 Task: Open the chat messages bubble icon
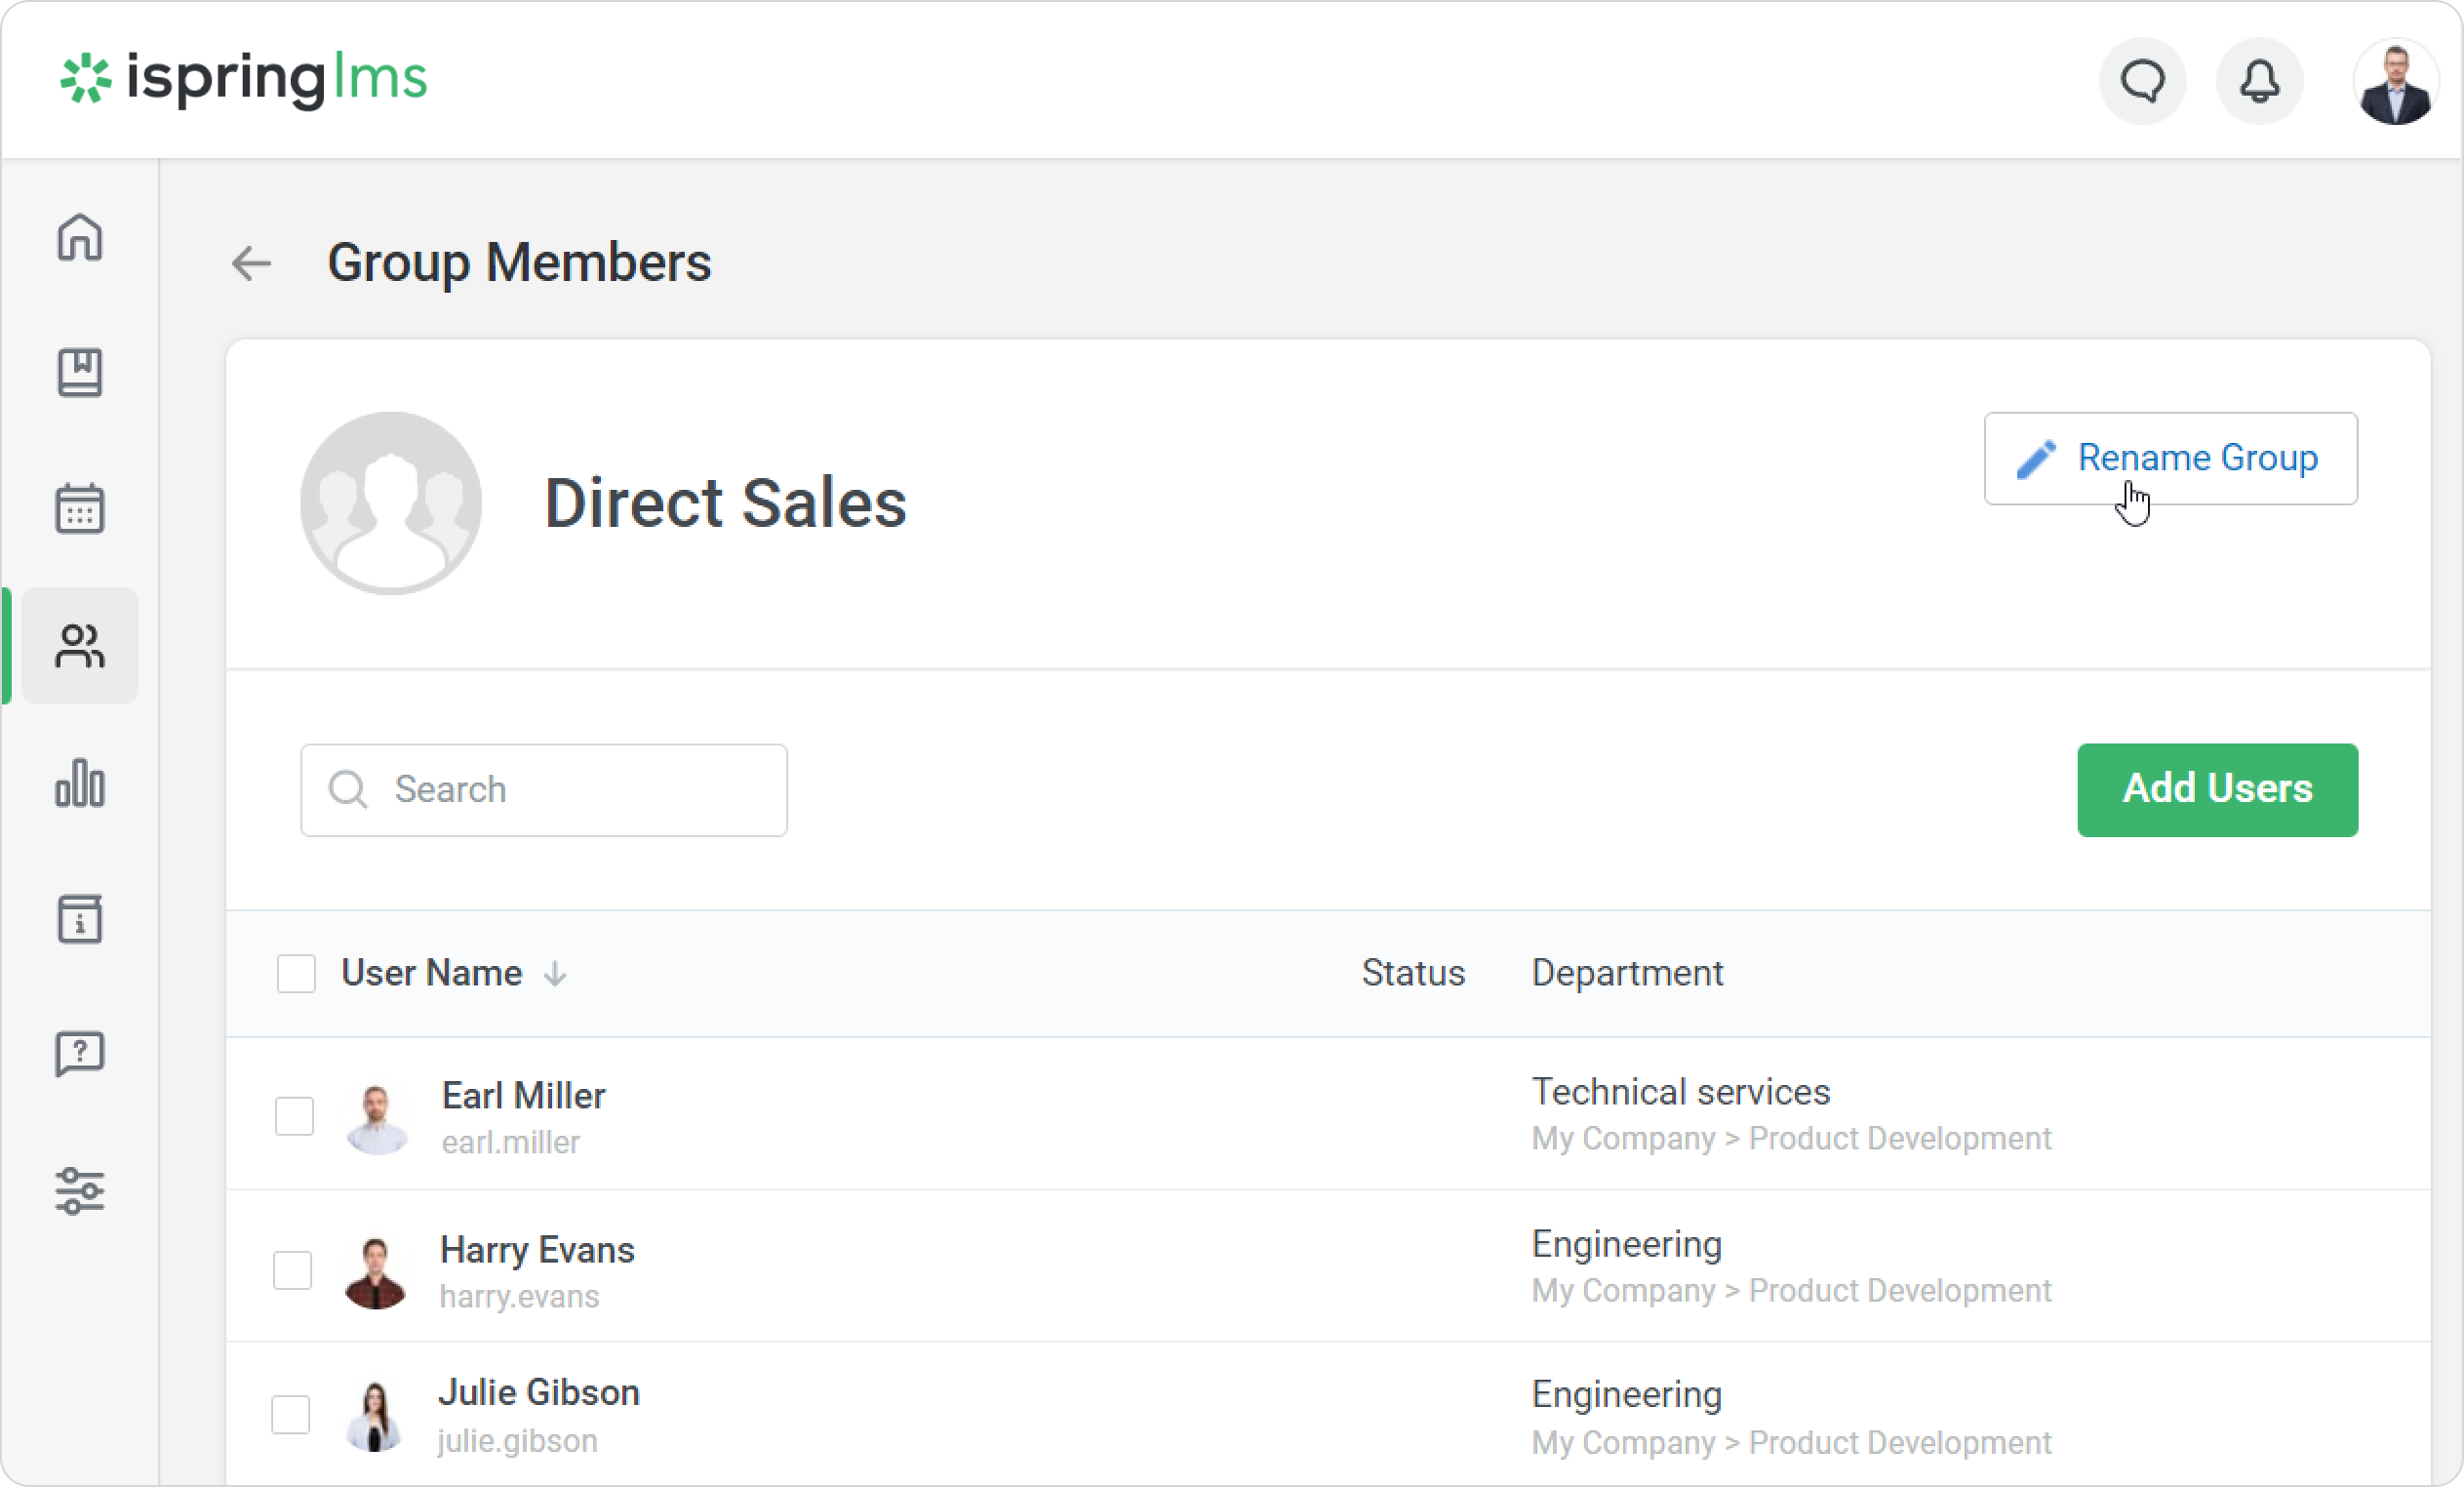[2142, 81]
